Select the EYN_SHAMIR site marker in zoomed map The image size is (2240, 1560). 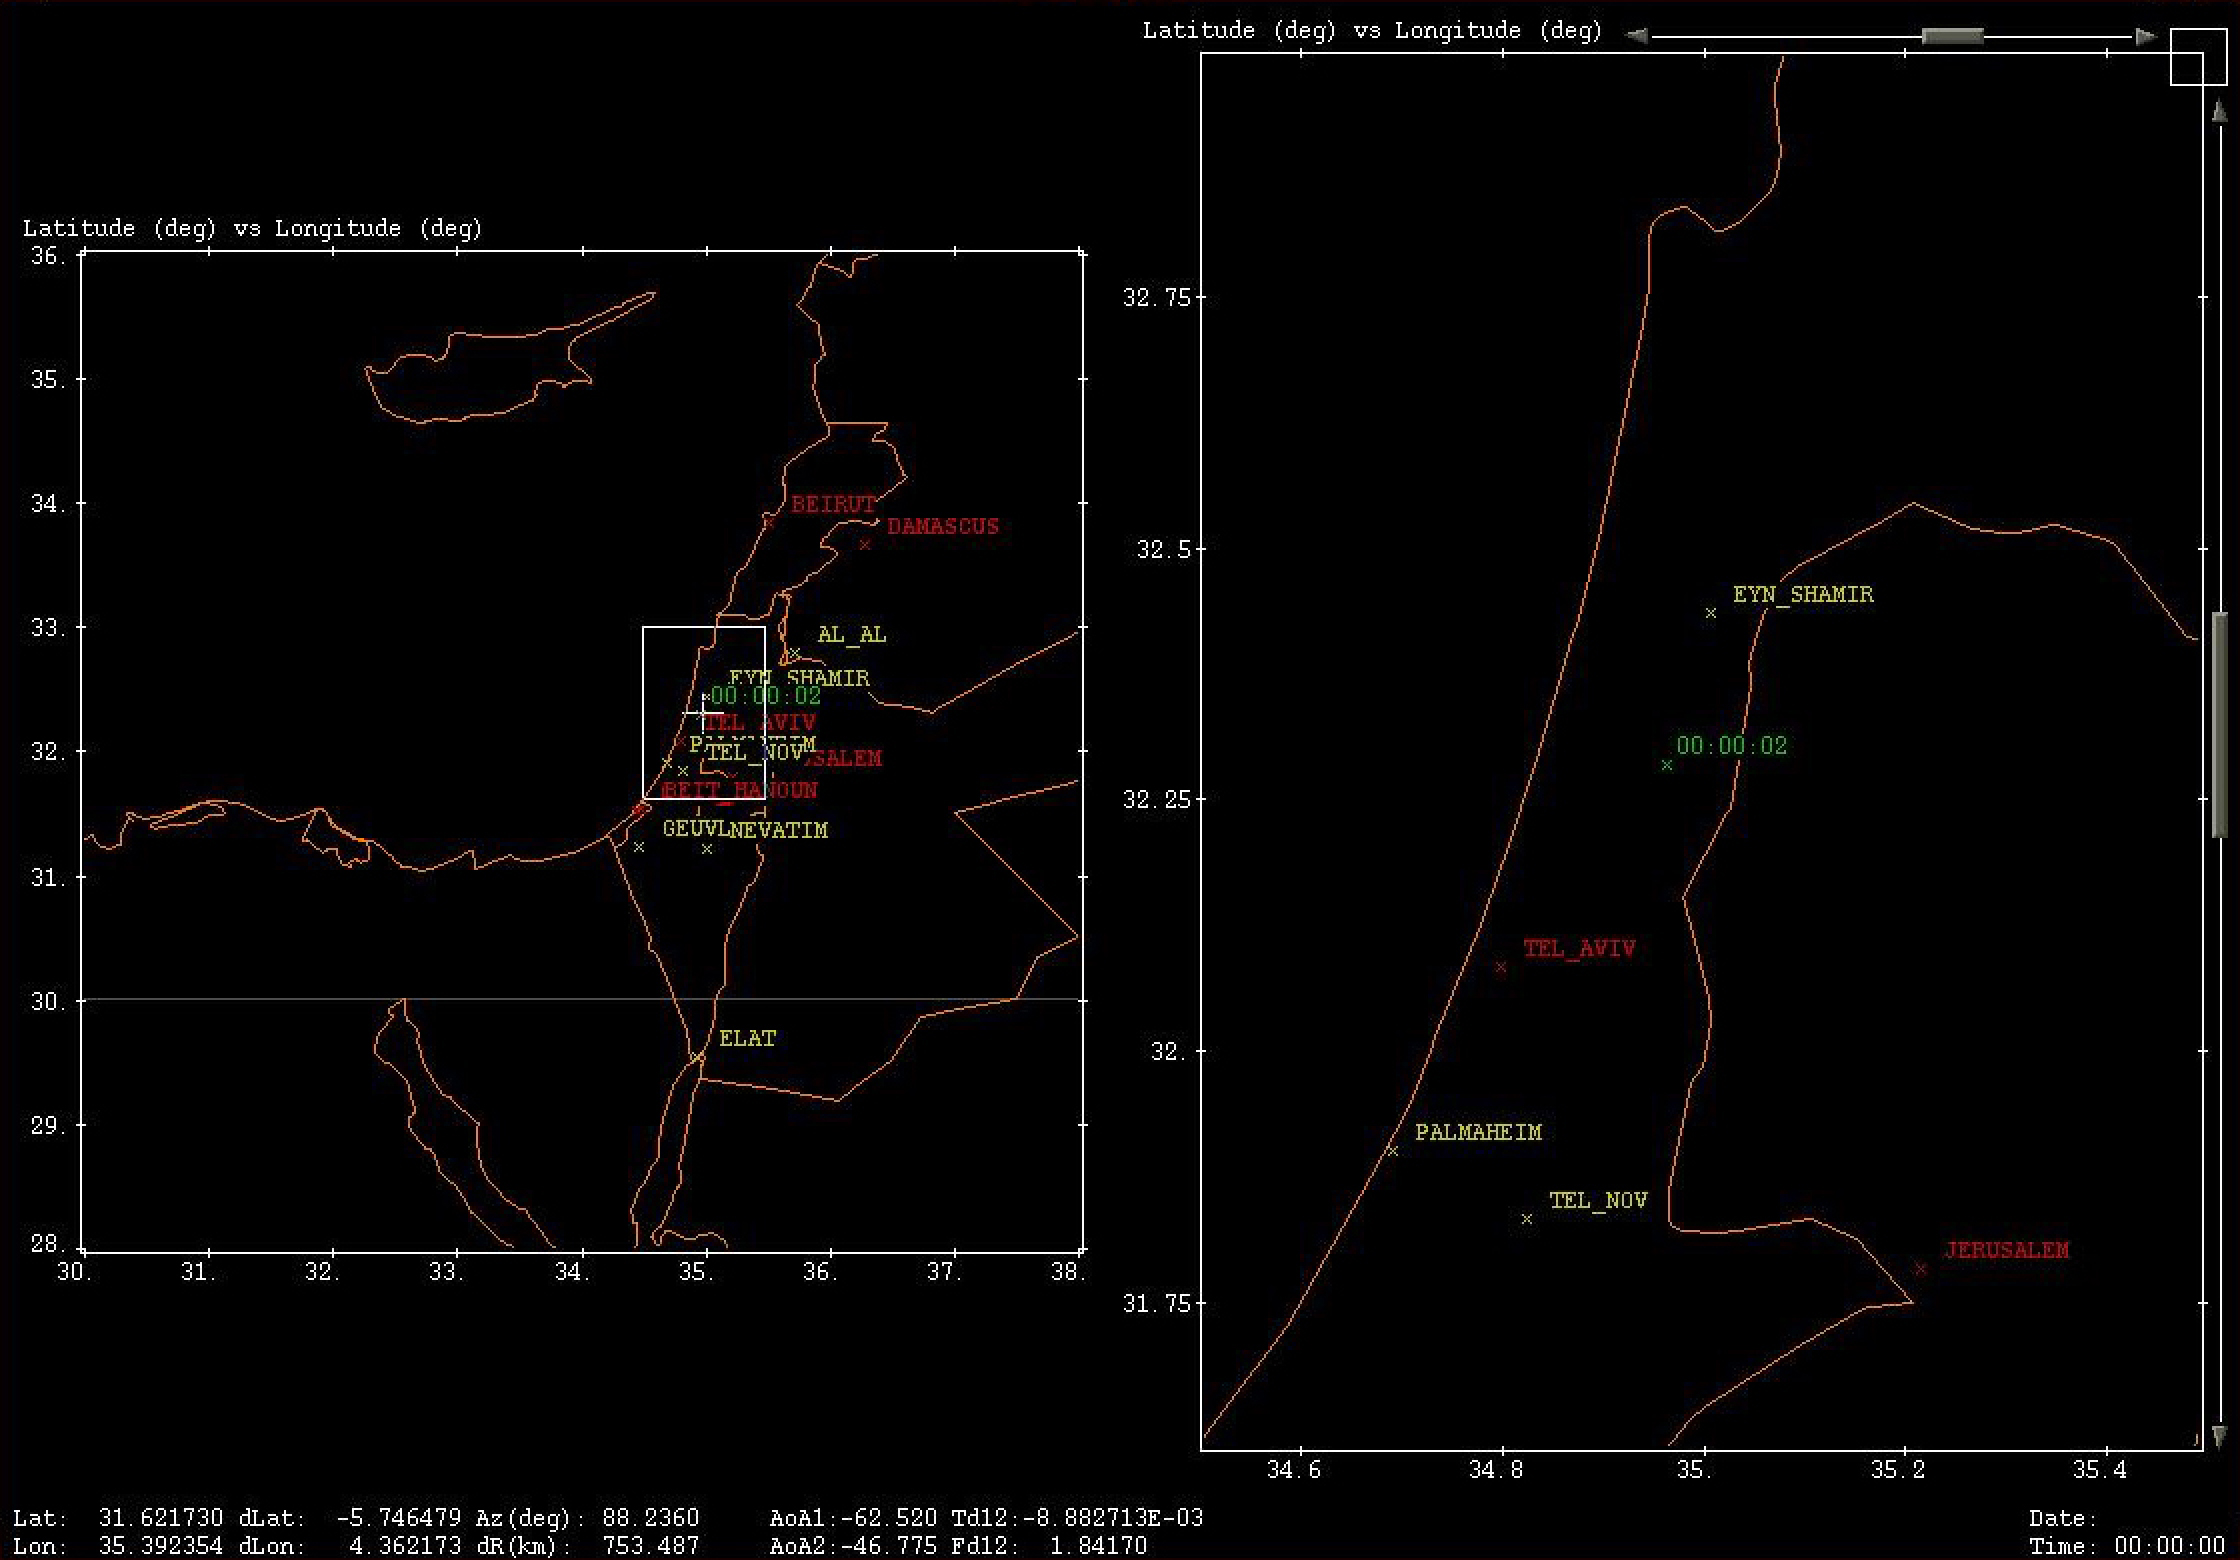(1711, 613)
